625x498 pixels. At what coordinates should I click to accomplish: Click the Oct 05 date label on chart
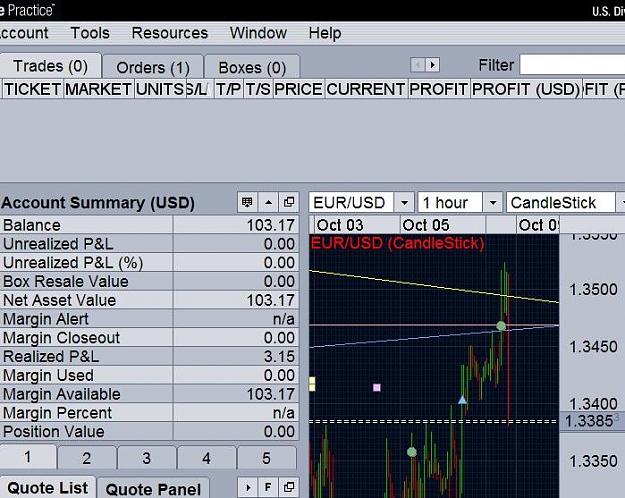426,225
